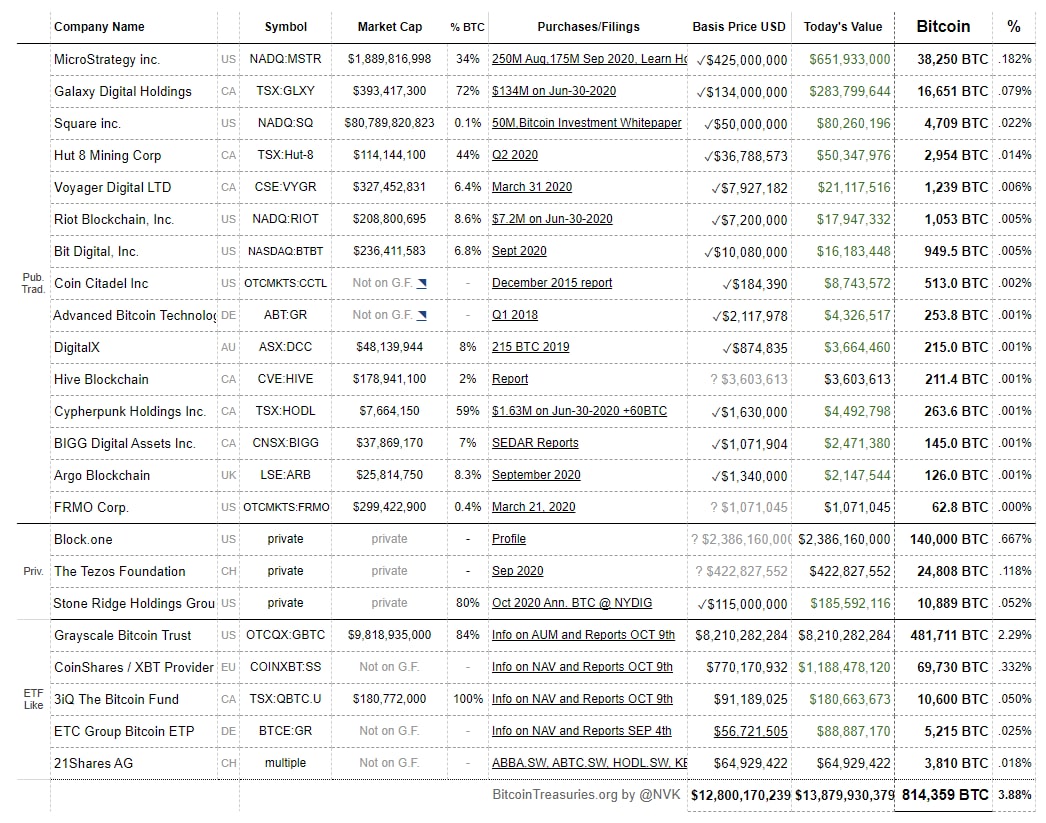The image size is (1046, 823).
Task: Open Voyager Digital's March 31 2020 link
Action: coord(532,187)
